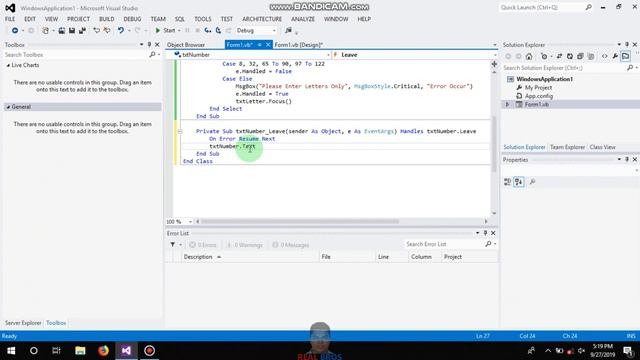Expand the Form1.vb tree node

(x=508, y=104)
